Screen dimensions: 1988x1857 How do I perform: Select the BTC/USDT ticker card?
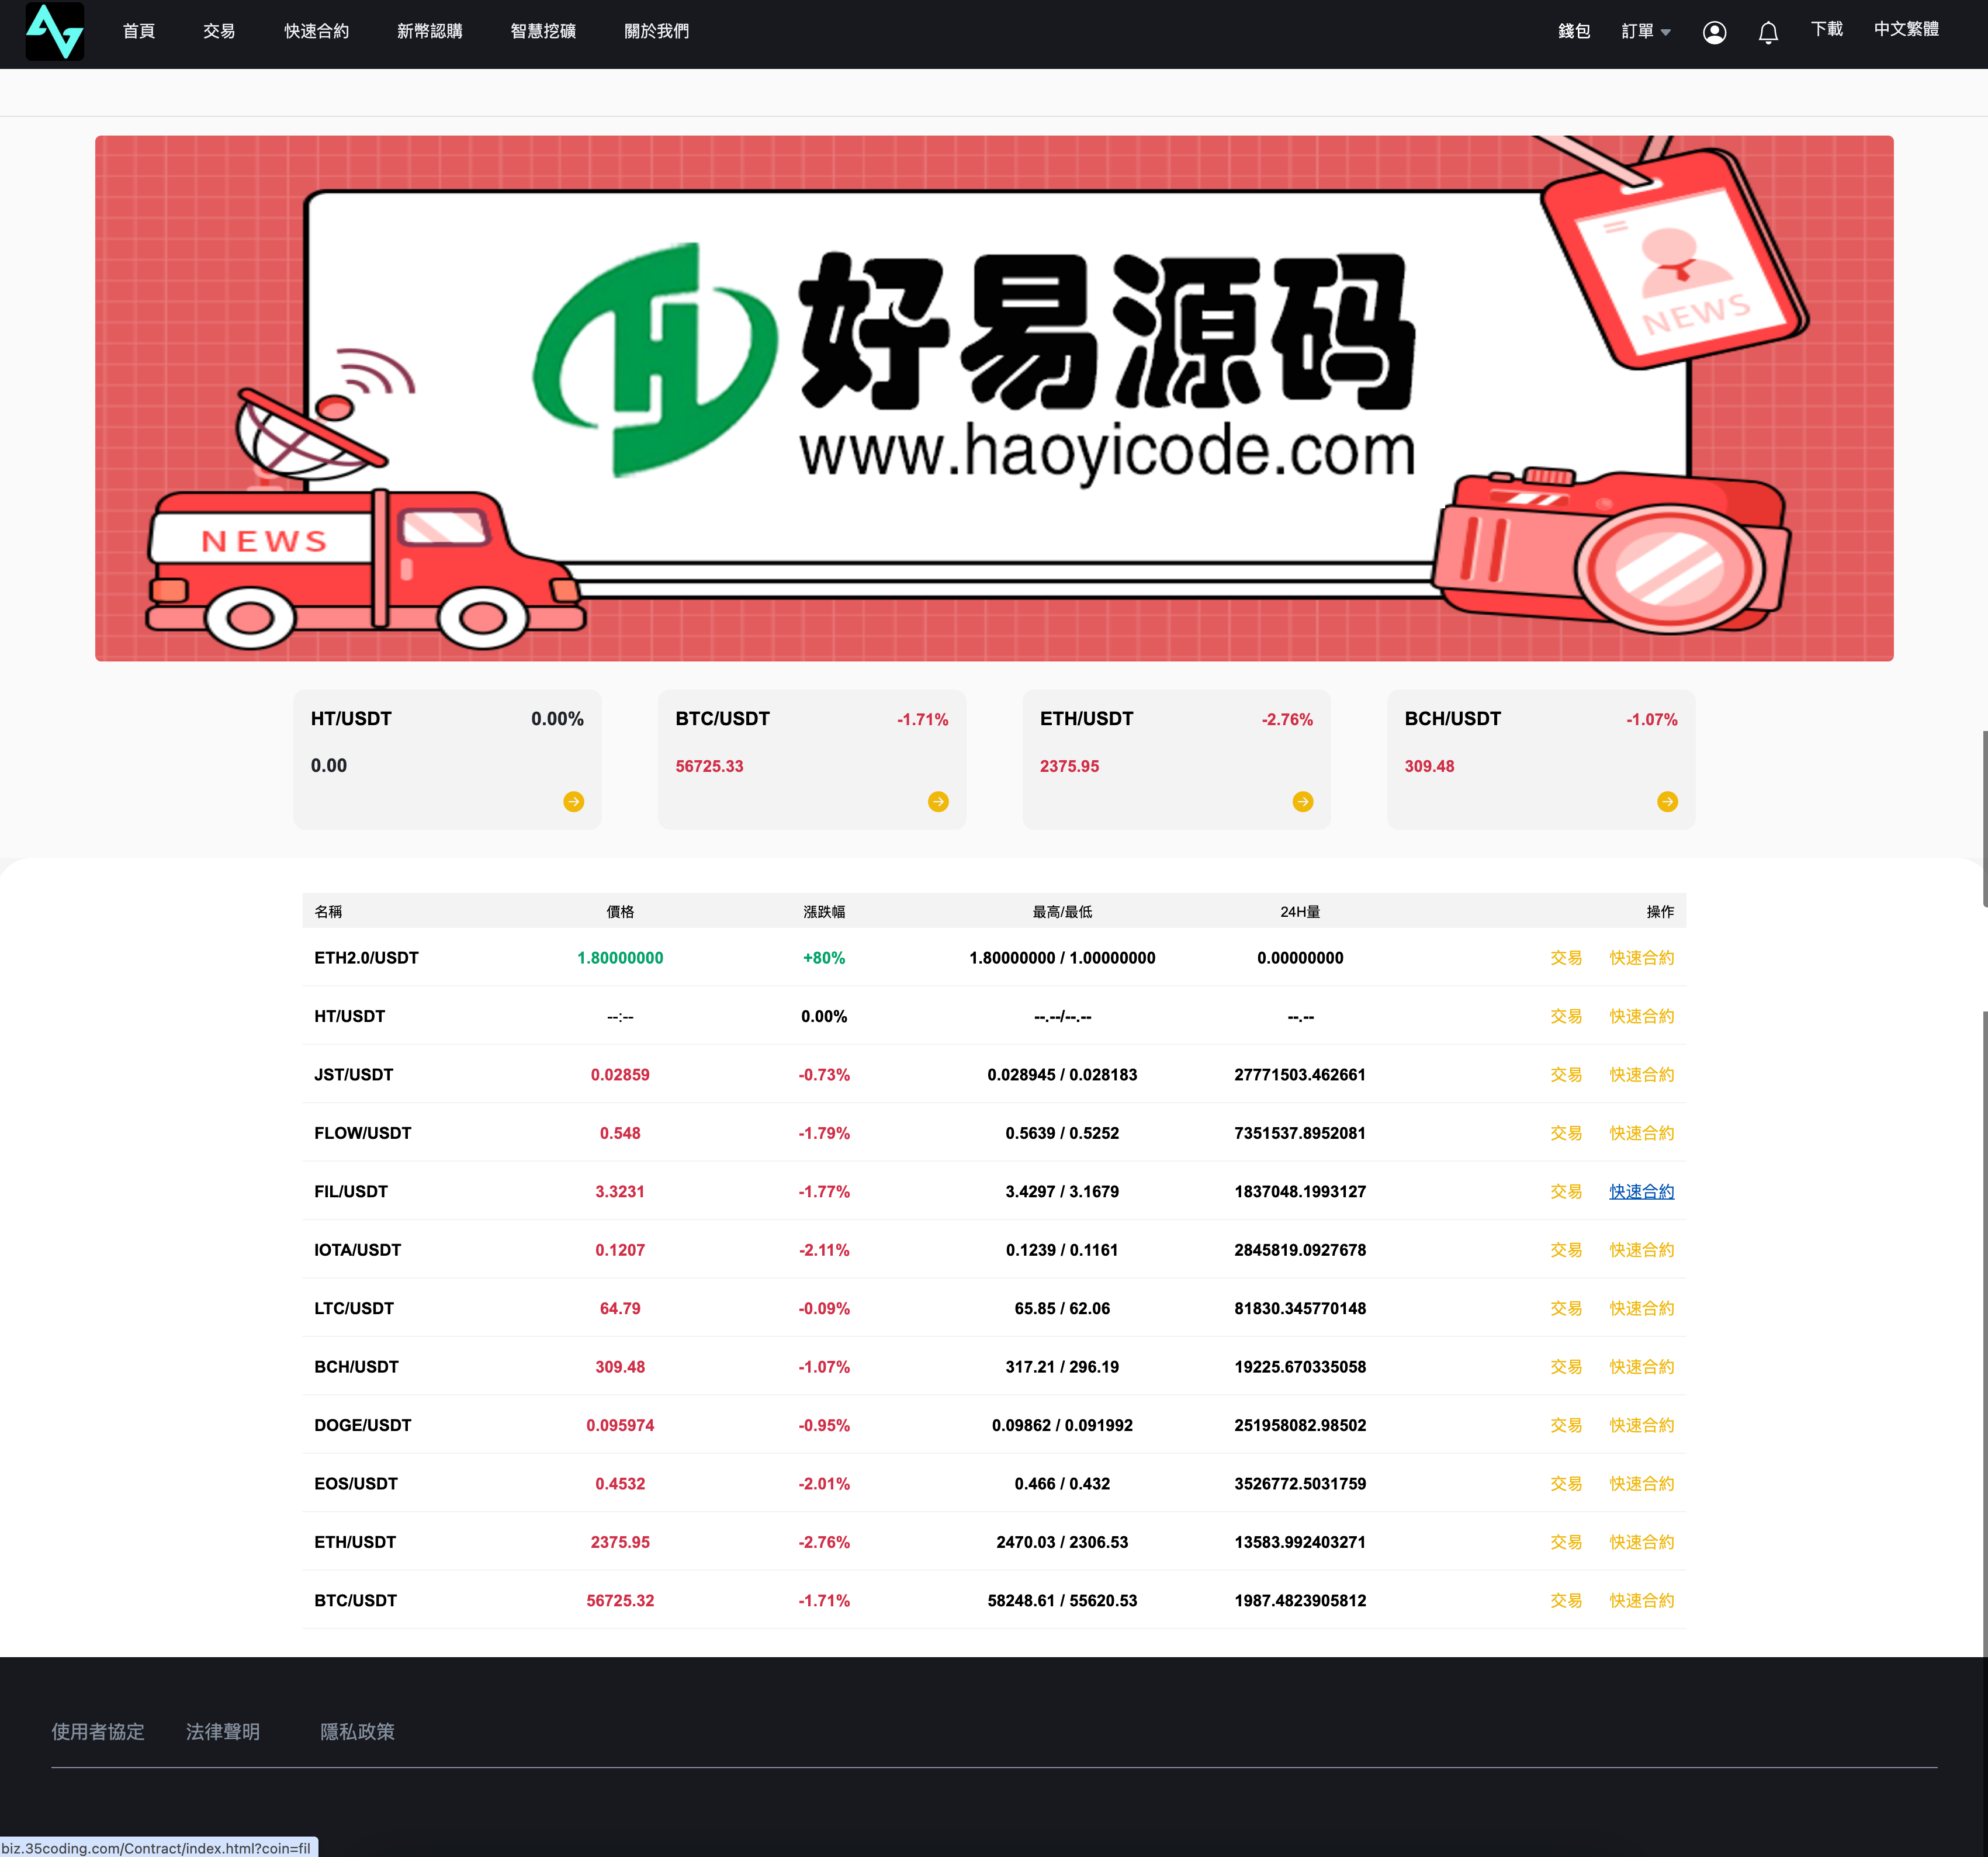coord(812,759)
